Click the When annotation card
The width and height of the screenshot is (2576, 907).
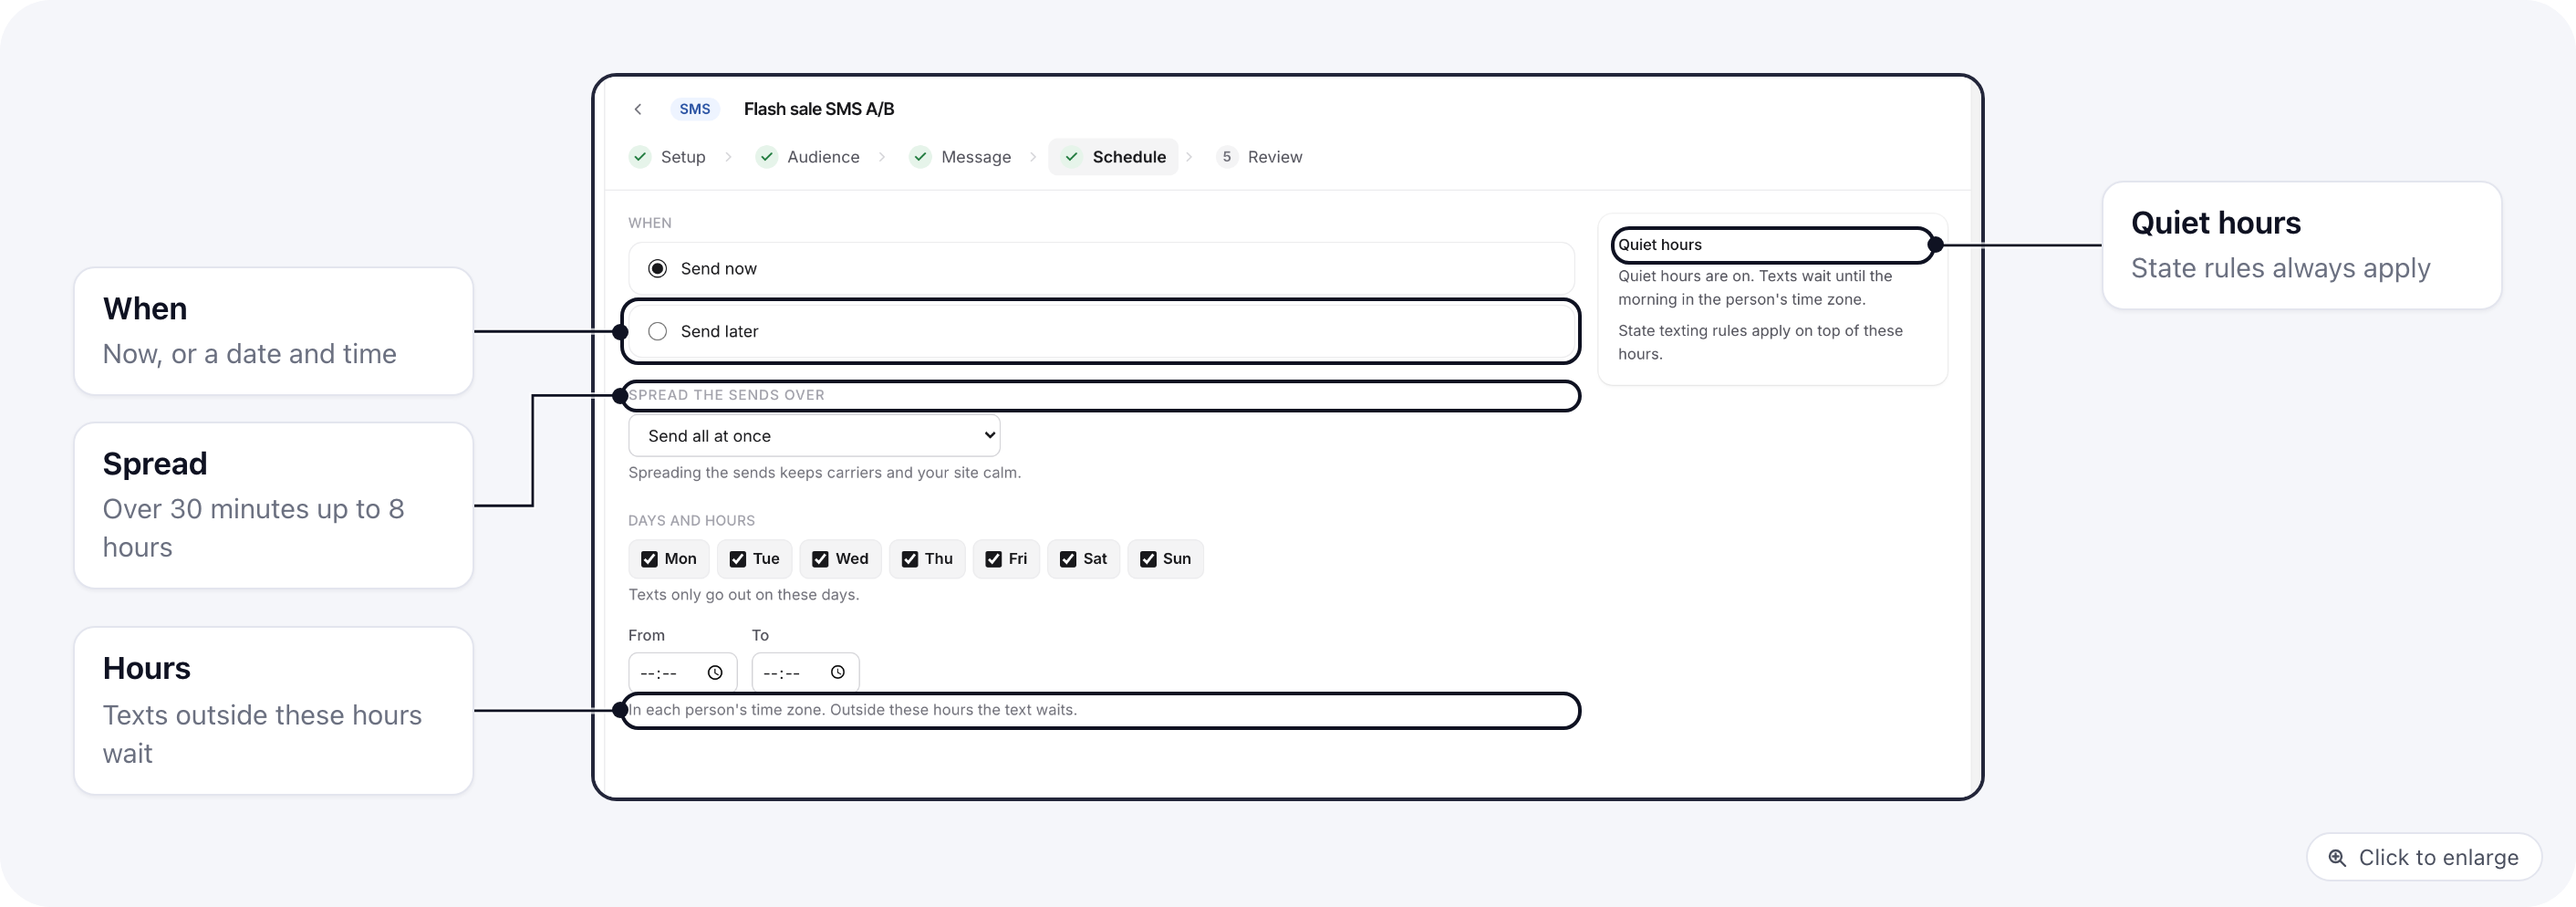(x=273, y=331)
